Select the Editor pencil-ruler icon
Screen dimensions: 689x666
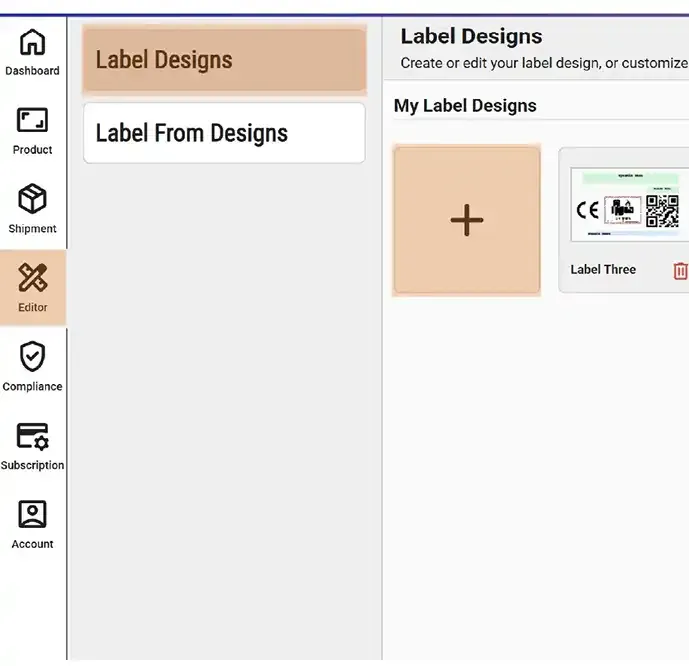coord(33,278)
